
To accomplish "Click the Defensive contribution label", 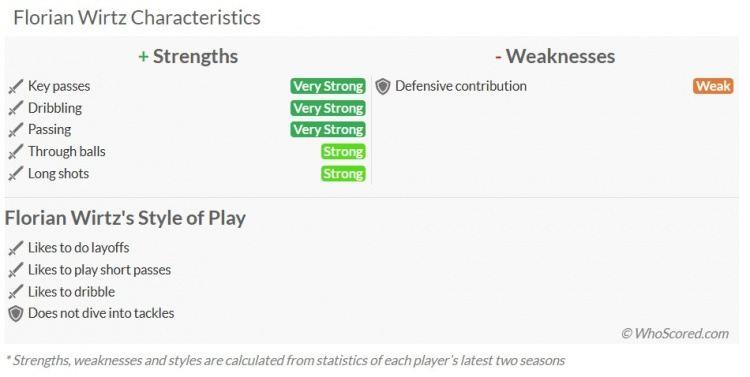I will pyautogui.click(x=461, y=86).
